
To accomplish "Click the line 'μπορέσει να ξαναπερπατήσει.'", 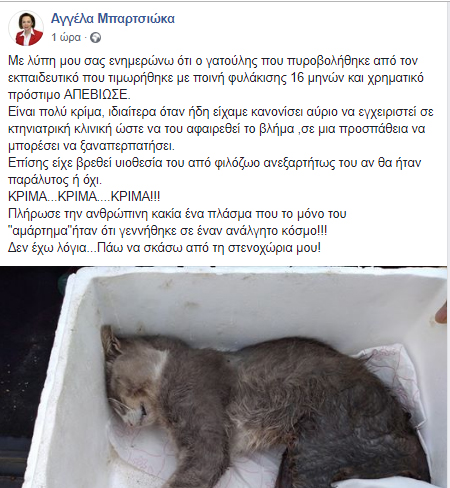I will click(x=91, y=146).
